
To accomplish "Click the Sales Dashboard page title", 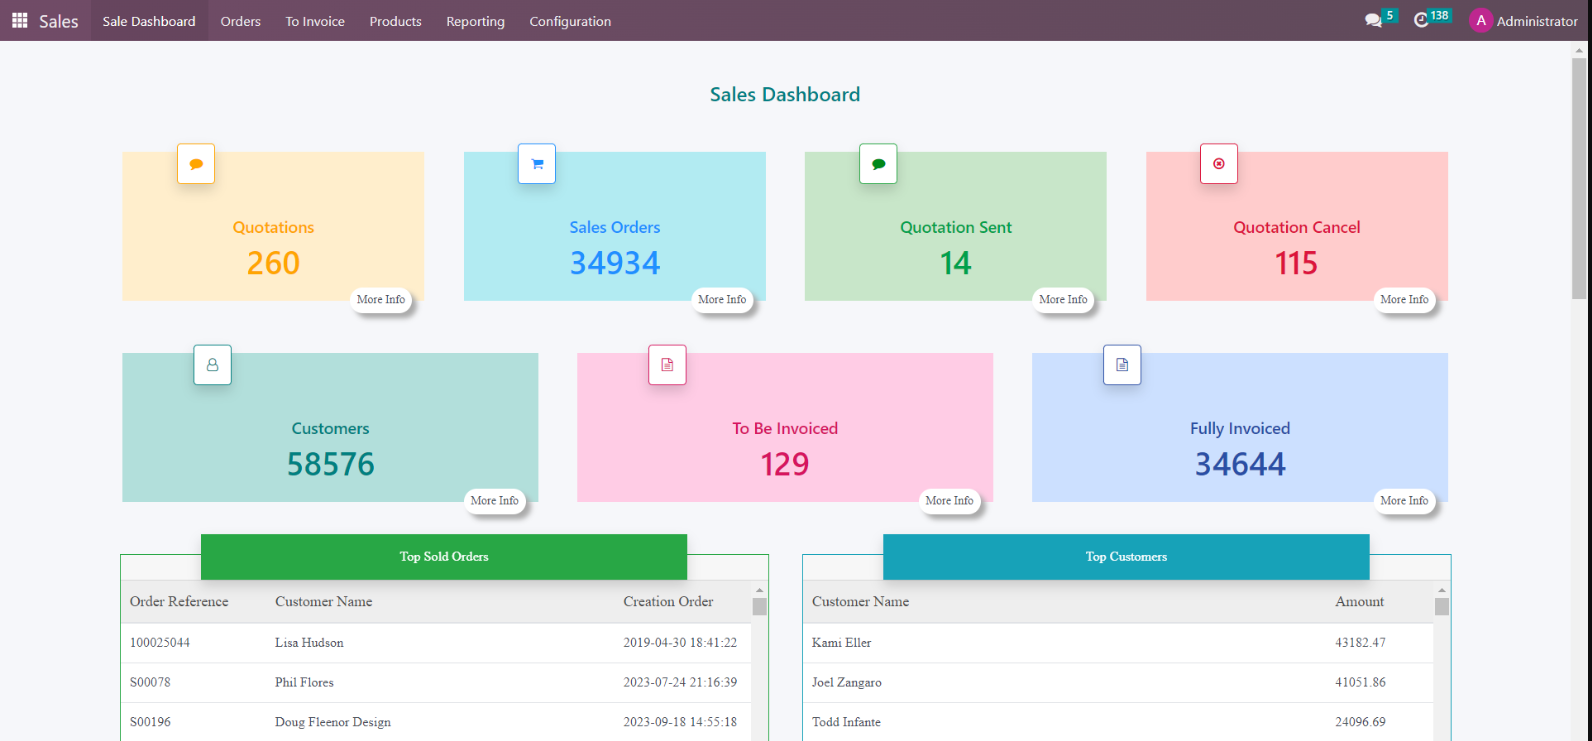I will [785, 94].
